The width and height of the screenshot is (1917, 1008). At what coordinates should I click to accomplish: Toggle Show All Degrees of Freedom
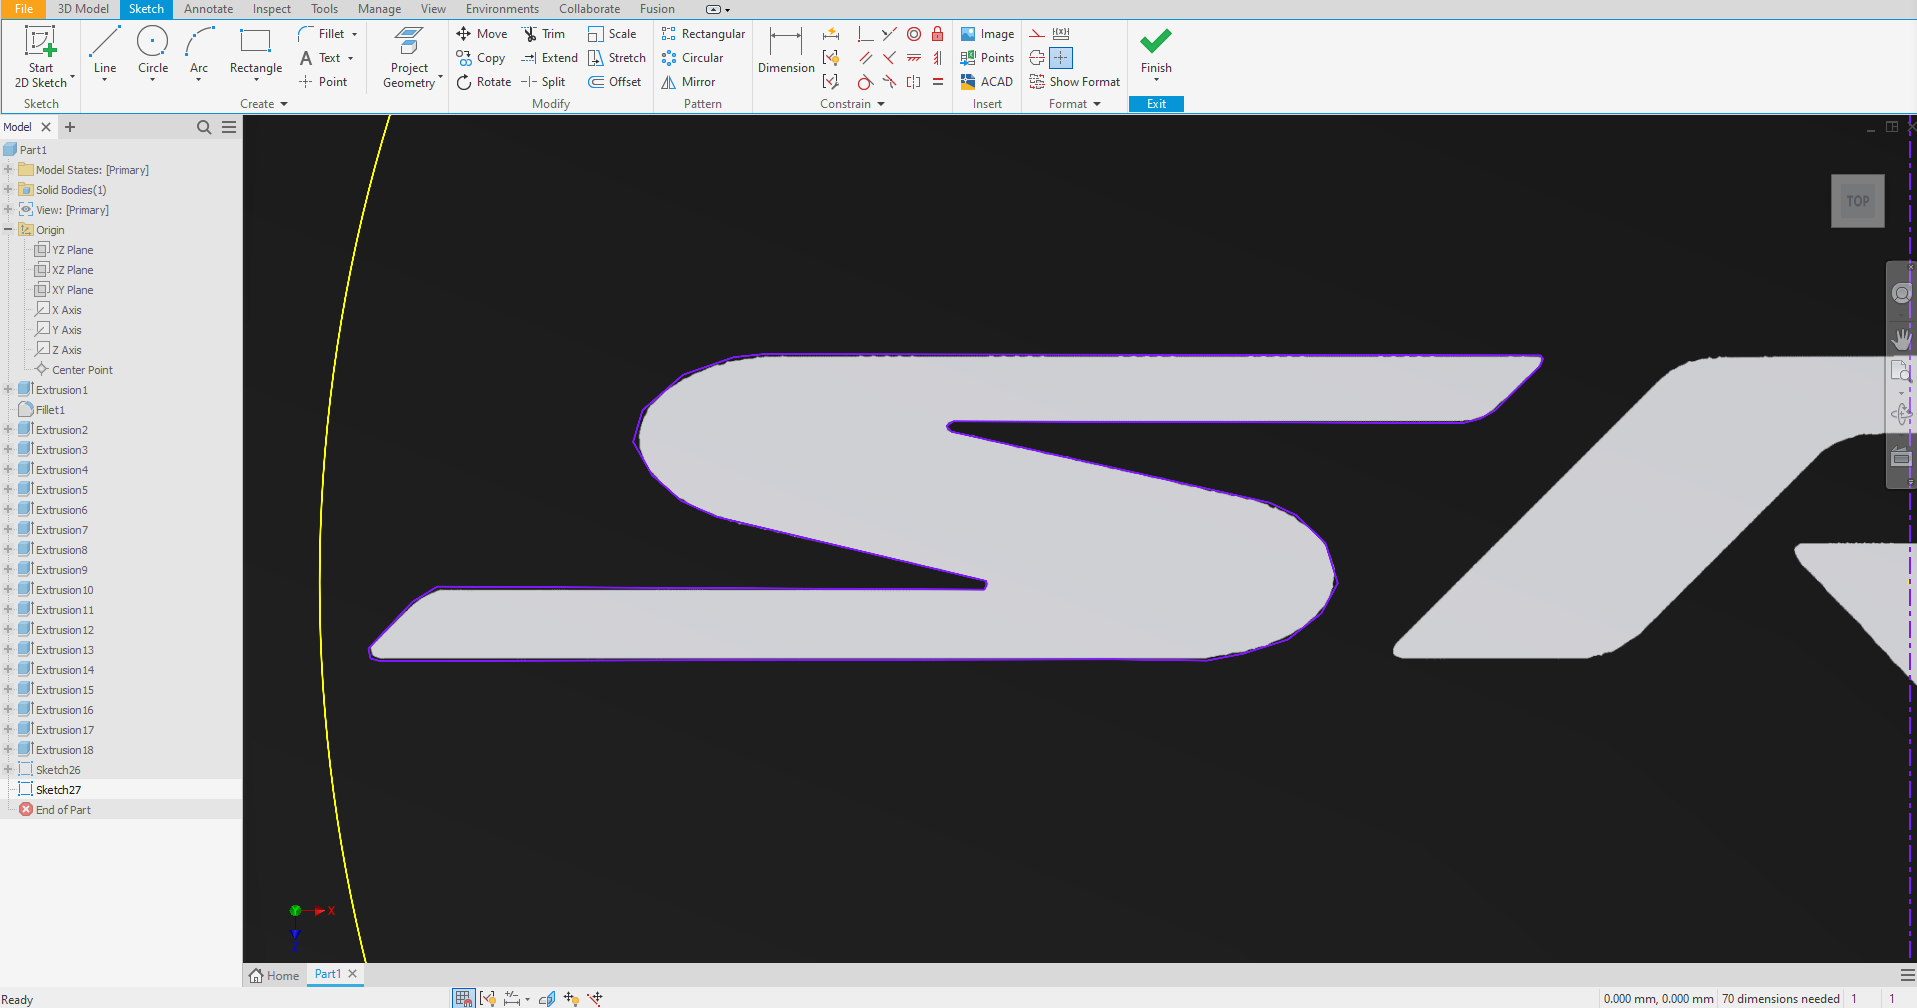(x=571, y=998)
